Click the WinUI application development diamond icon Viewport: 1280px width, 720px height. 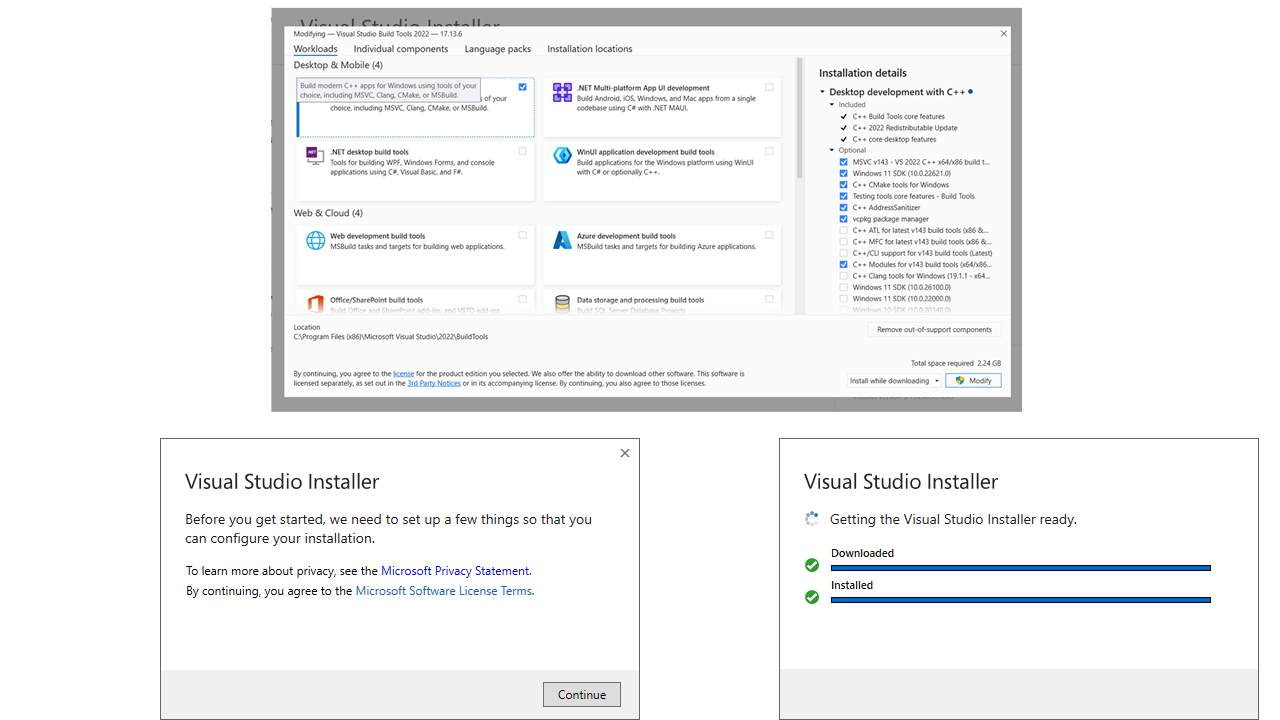click(562, 157)
